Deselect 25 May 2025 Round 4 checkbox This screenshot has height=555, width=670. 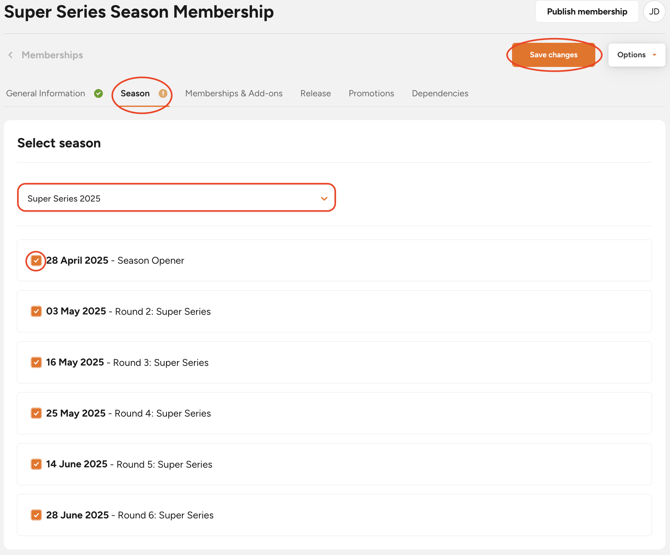coord(36,413)
